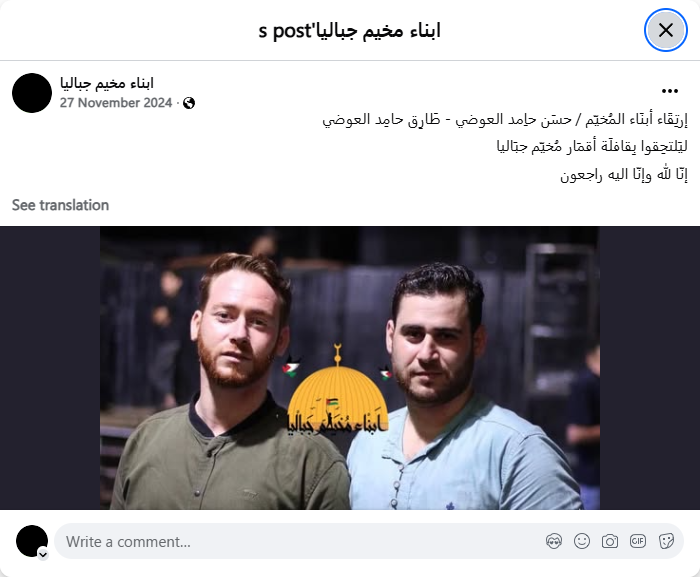The width and height of the screenshot is (700, 577).
Task: Insert an avatar sticker in comment
Action: [554, 541]
